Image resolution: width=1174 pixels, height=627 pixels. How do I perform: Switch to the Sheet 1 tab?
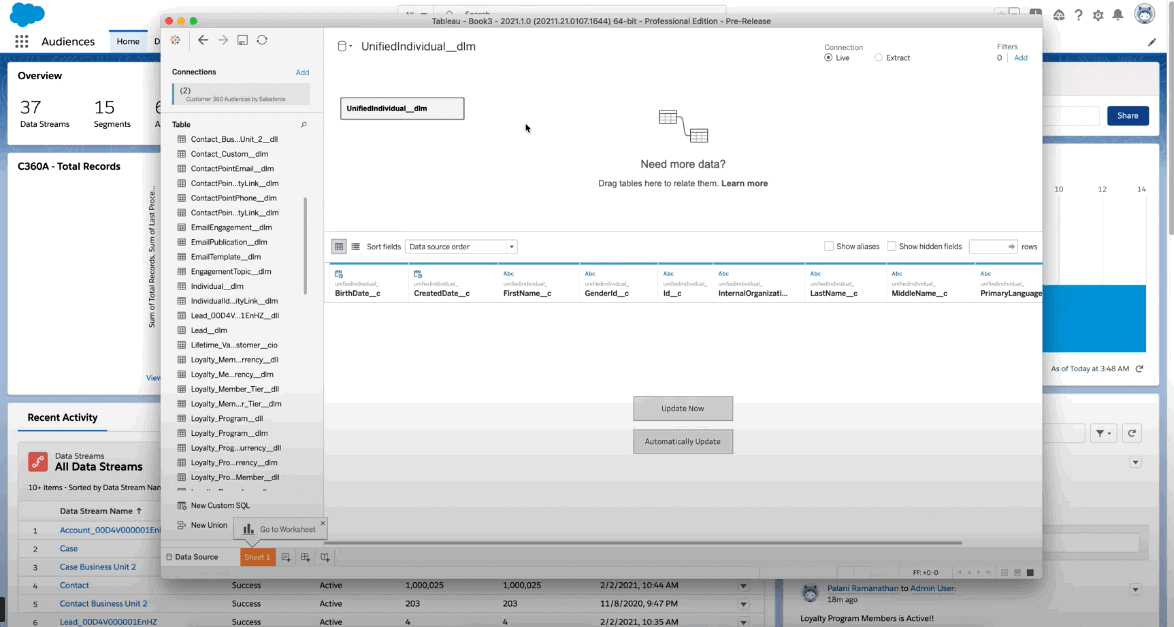click(x=257, y=557)
